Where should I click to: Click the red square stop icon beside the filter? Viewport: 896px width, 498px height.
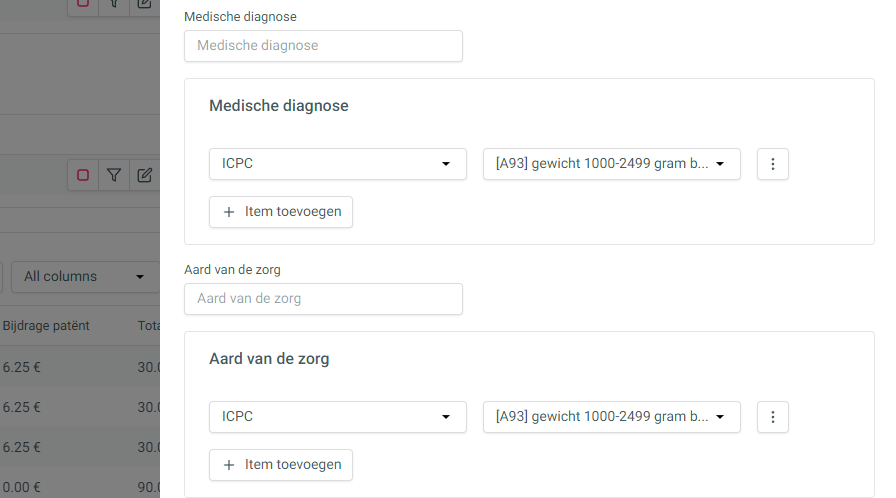(x=83, y=175)
